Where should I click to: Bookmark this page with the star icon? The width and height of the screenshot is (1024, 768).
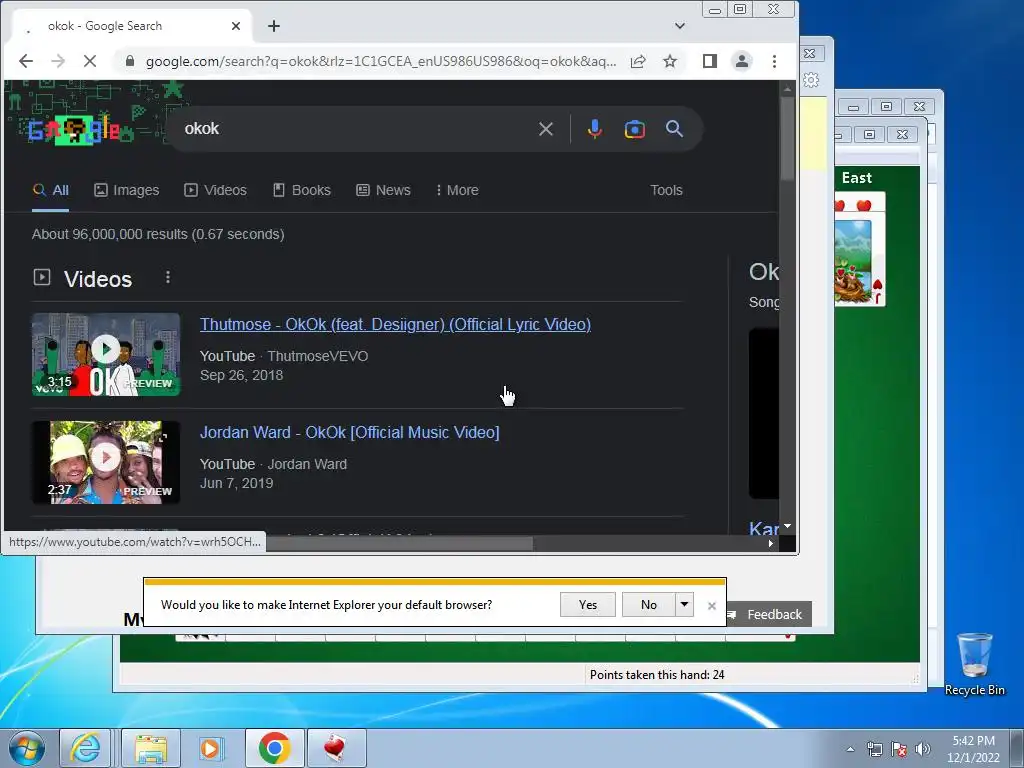pyautogui.click(x=669, y=61)
